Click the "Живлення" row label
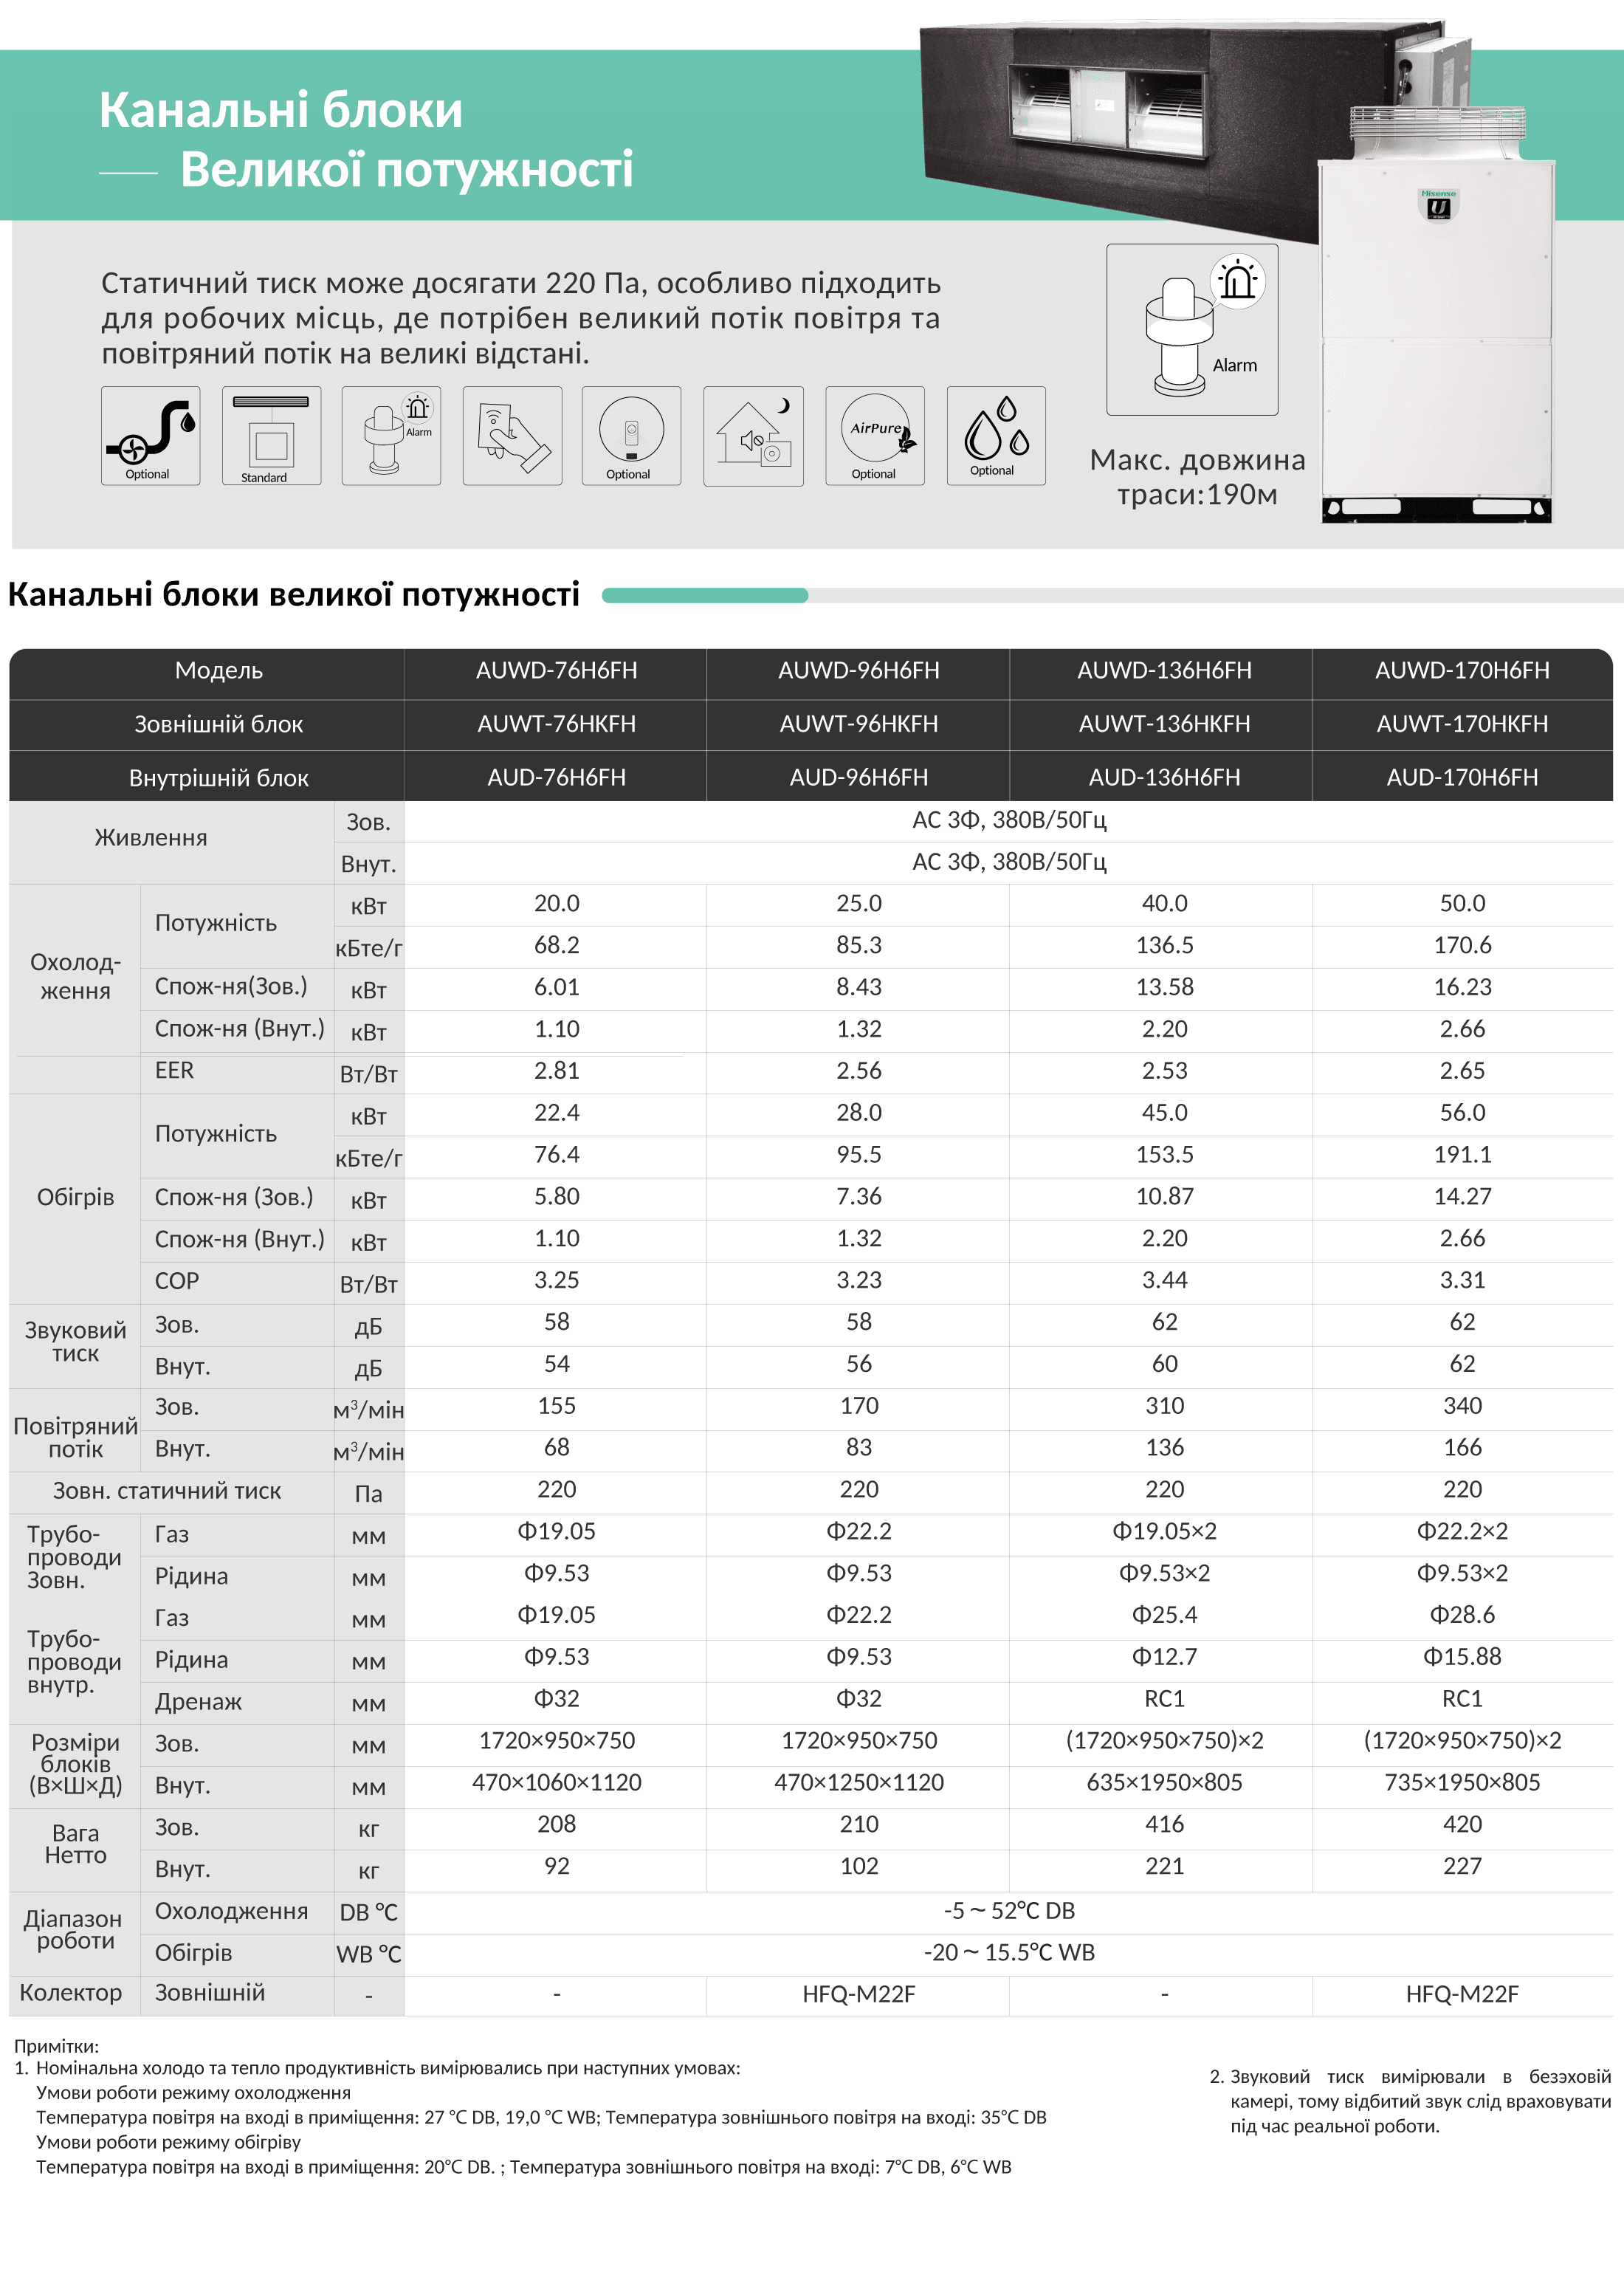This screenshot has width=1624, height=2283. pos(151,838)
